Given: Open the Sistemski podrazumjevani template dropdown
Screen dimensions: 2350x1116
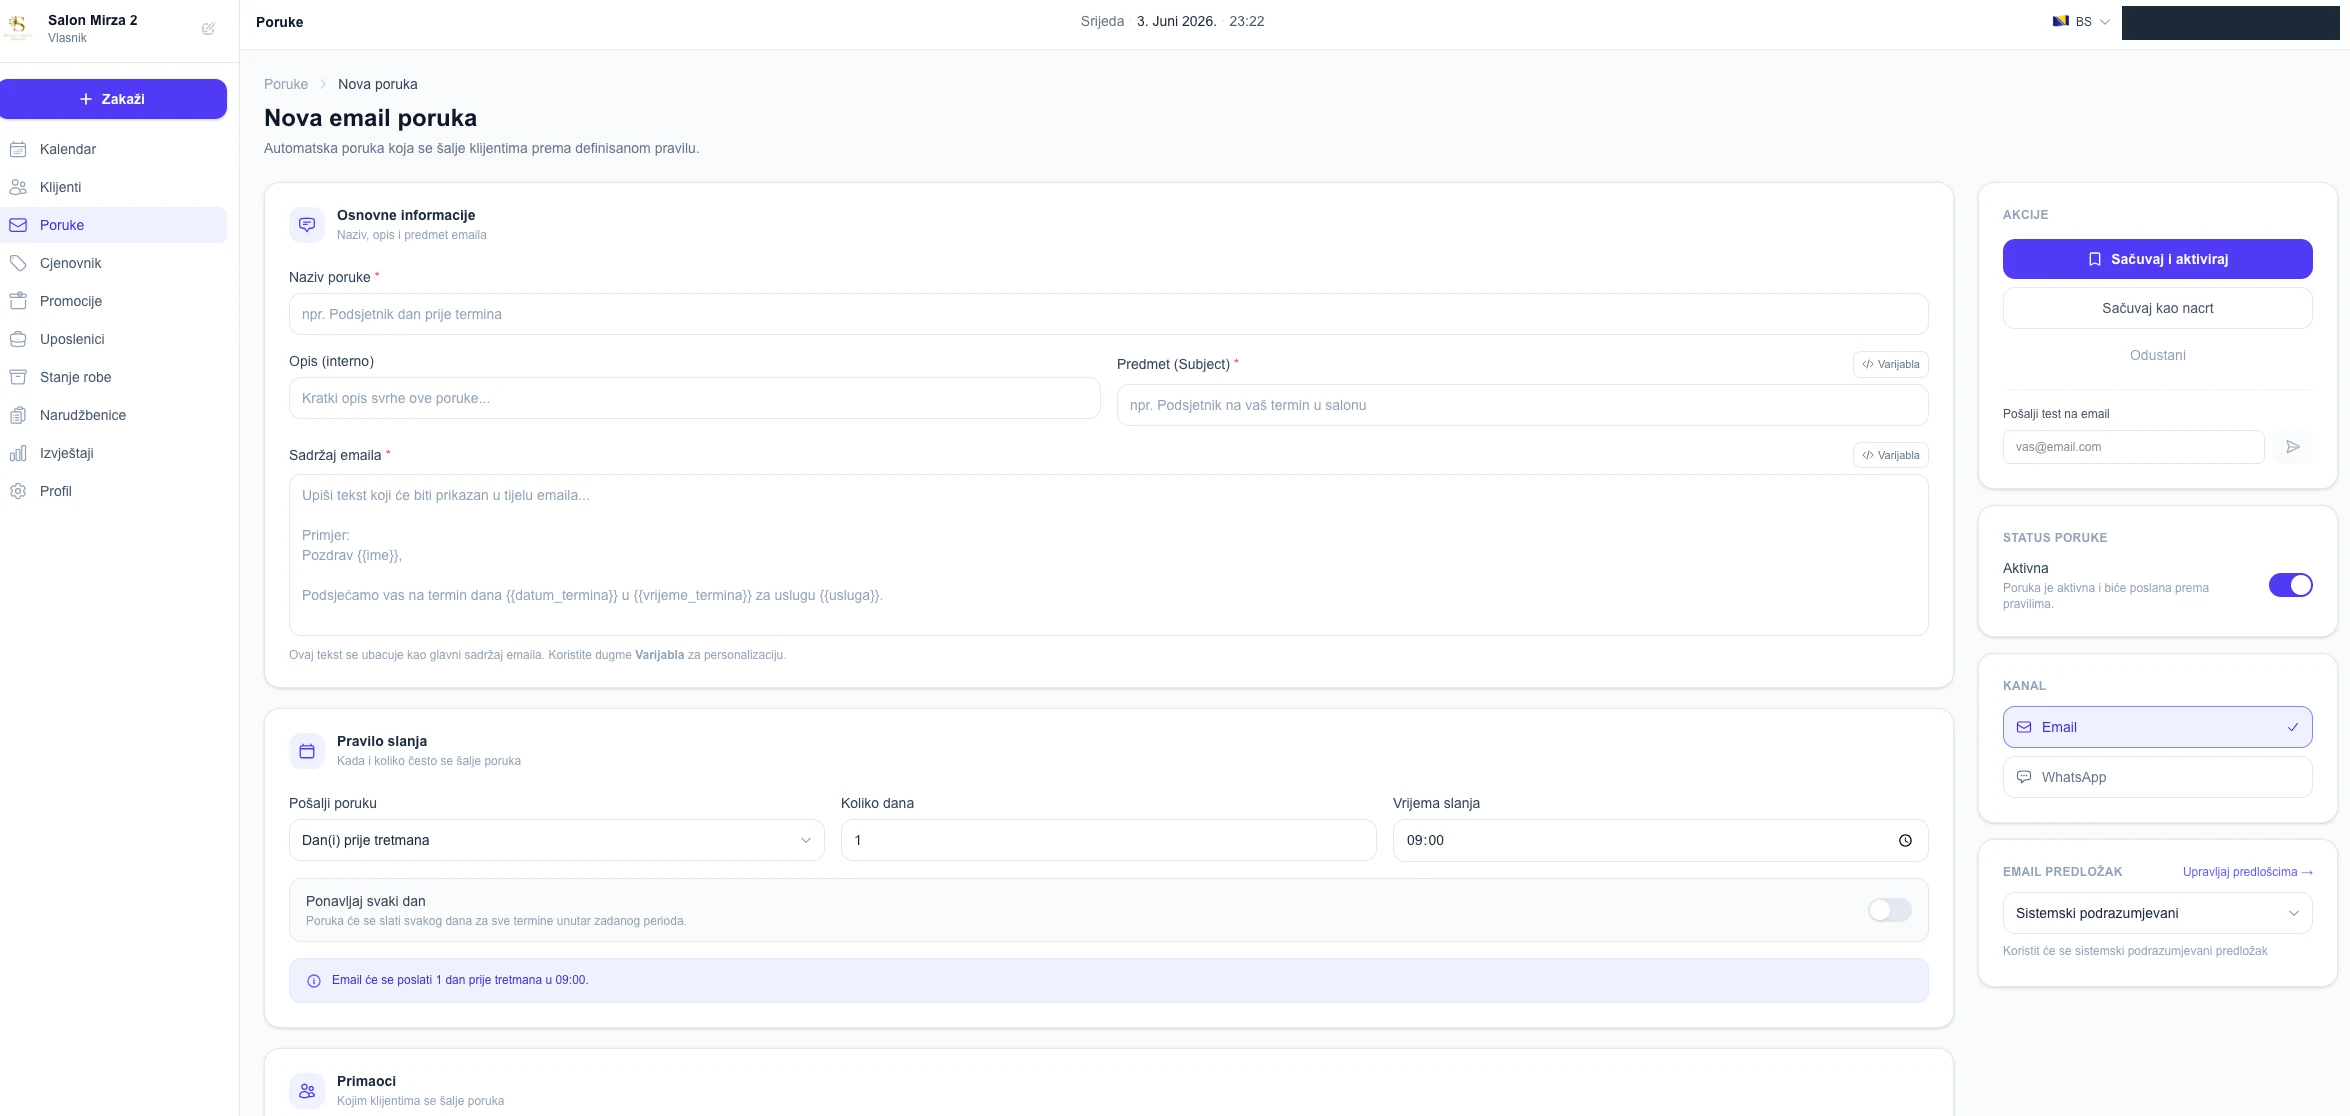Looking at the screenshot, I should coord(2157,913).
